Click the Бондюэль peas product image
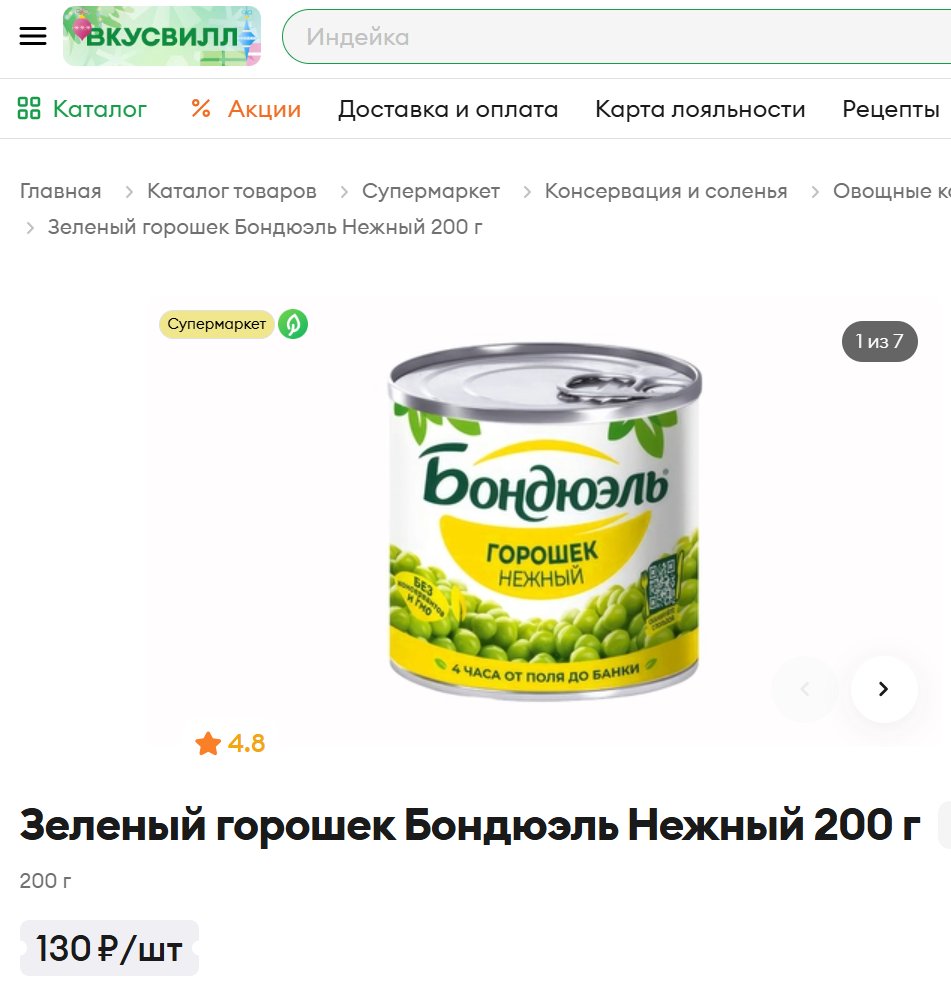 [545, 521]
